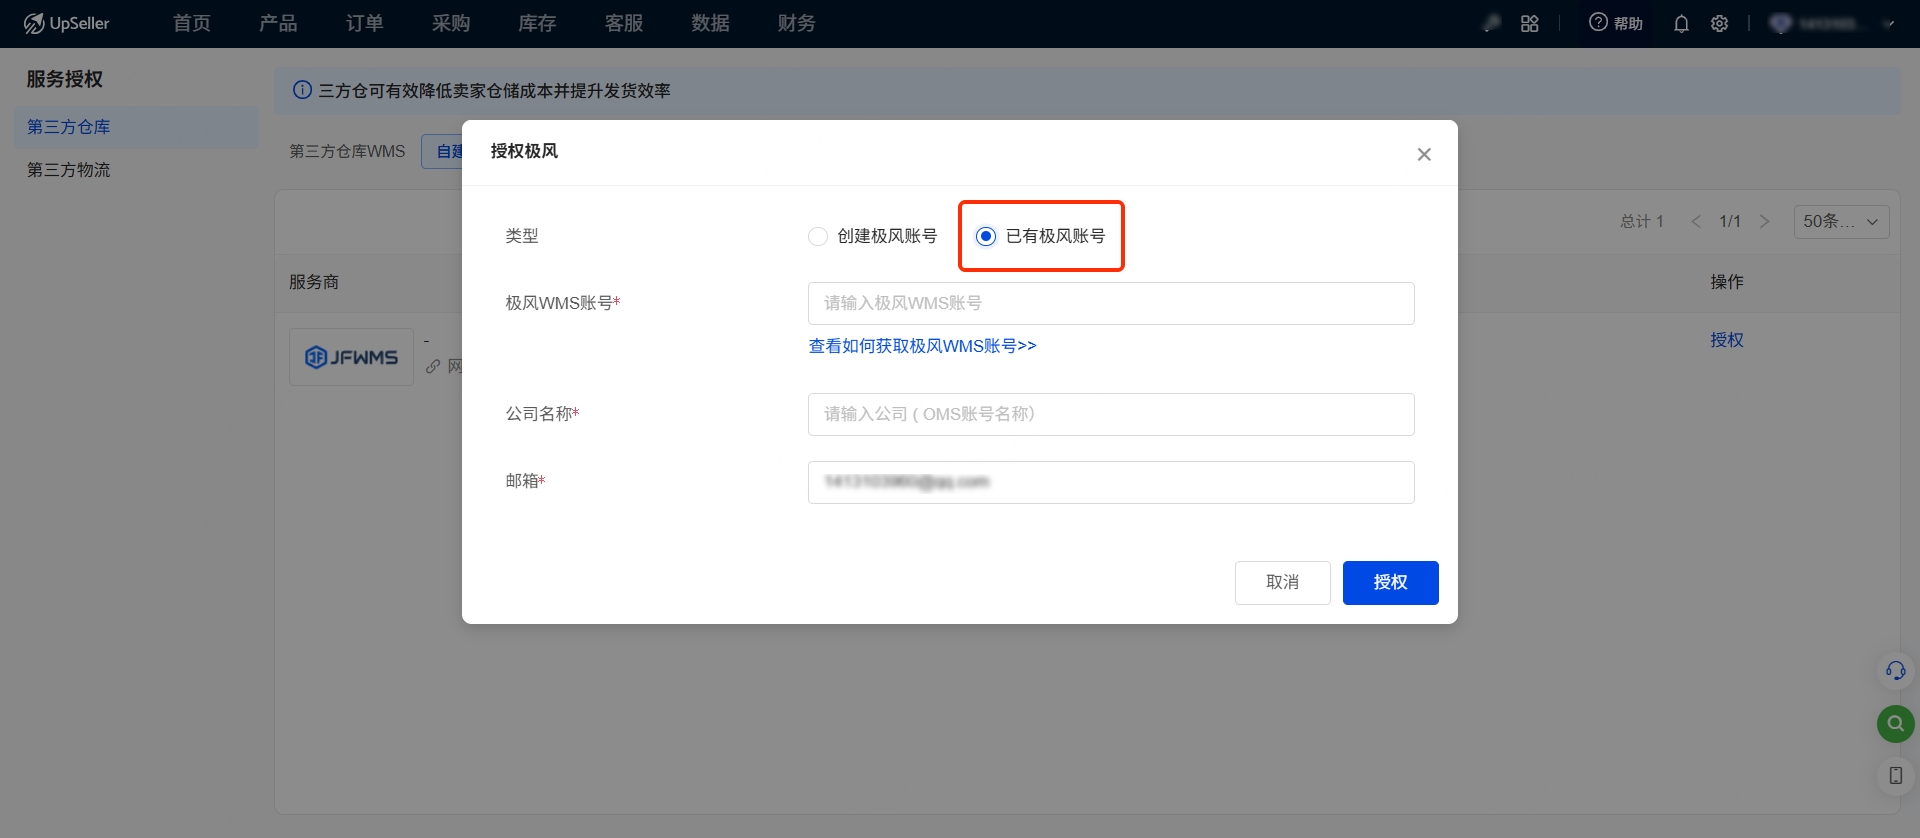This screenshot has width=1920, height=838.
Task: Go to previous page arrow
Action: pyautogui.click(x=1696, y=222)
